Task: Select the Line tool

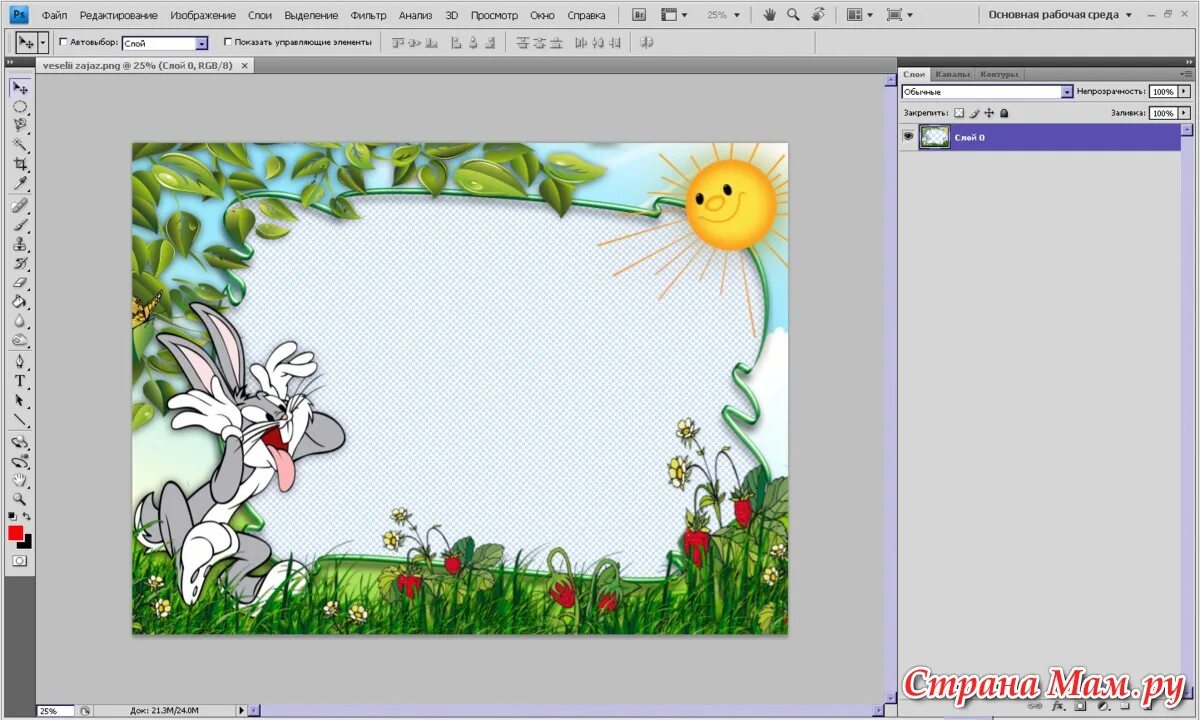Action: tap(20, 420)
